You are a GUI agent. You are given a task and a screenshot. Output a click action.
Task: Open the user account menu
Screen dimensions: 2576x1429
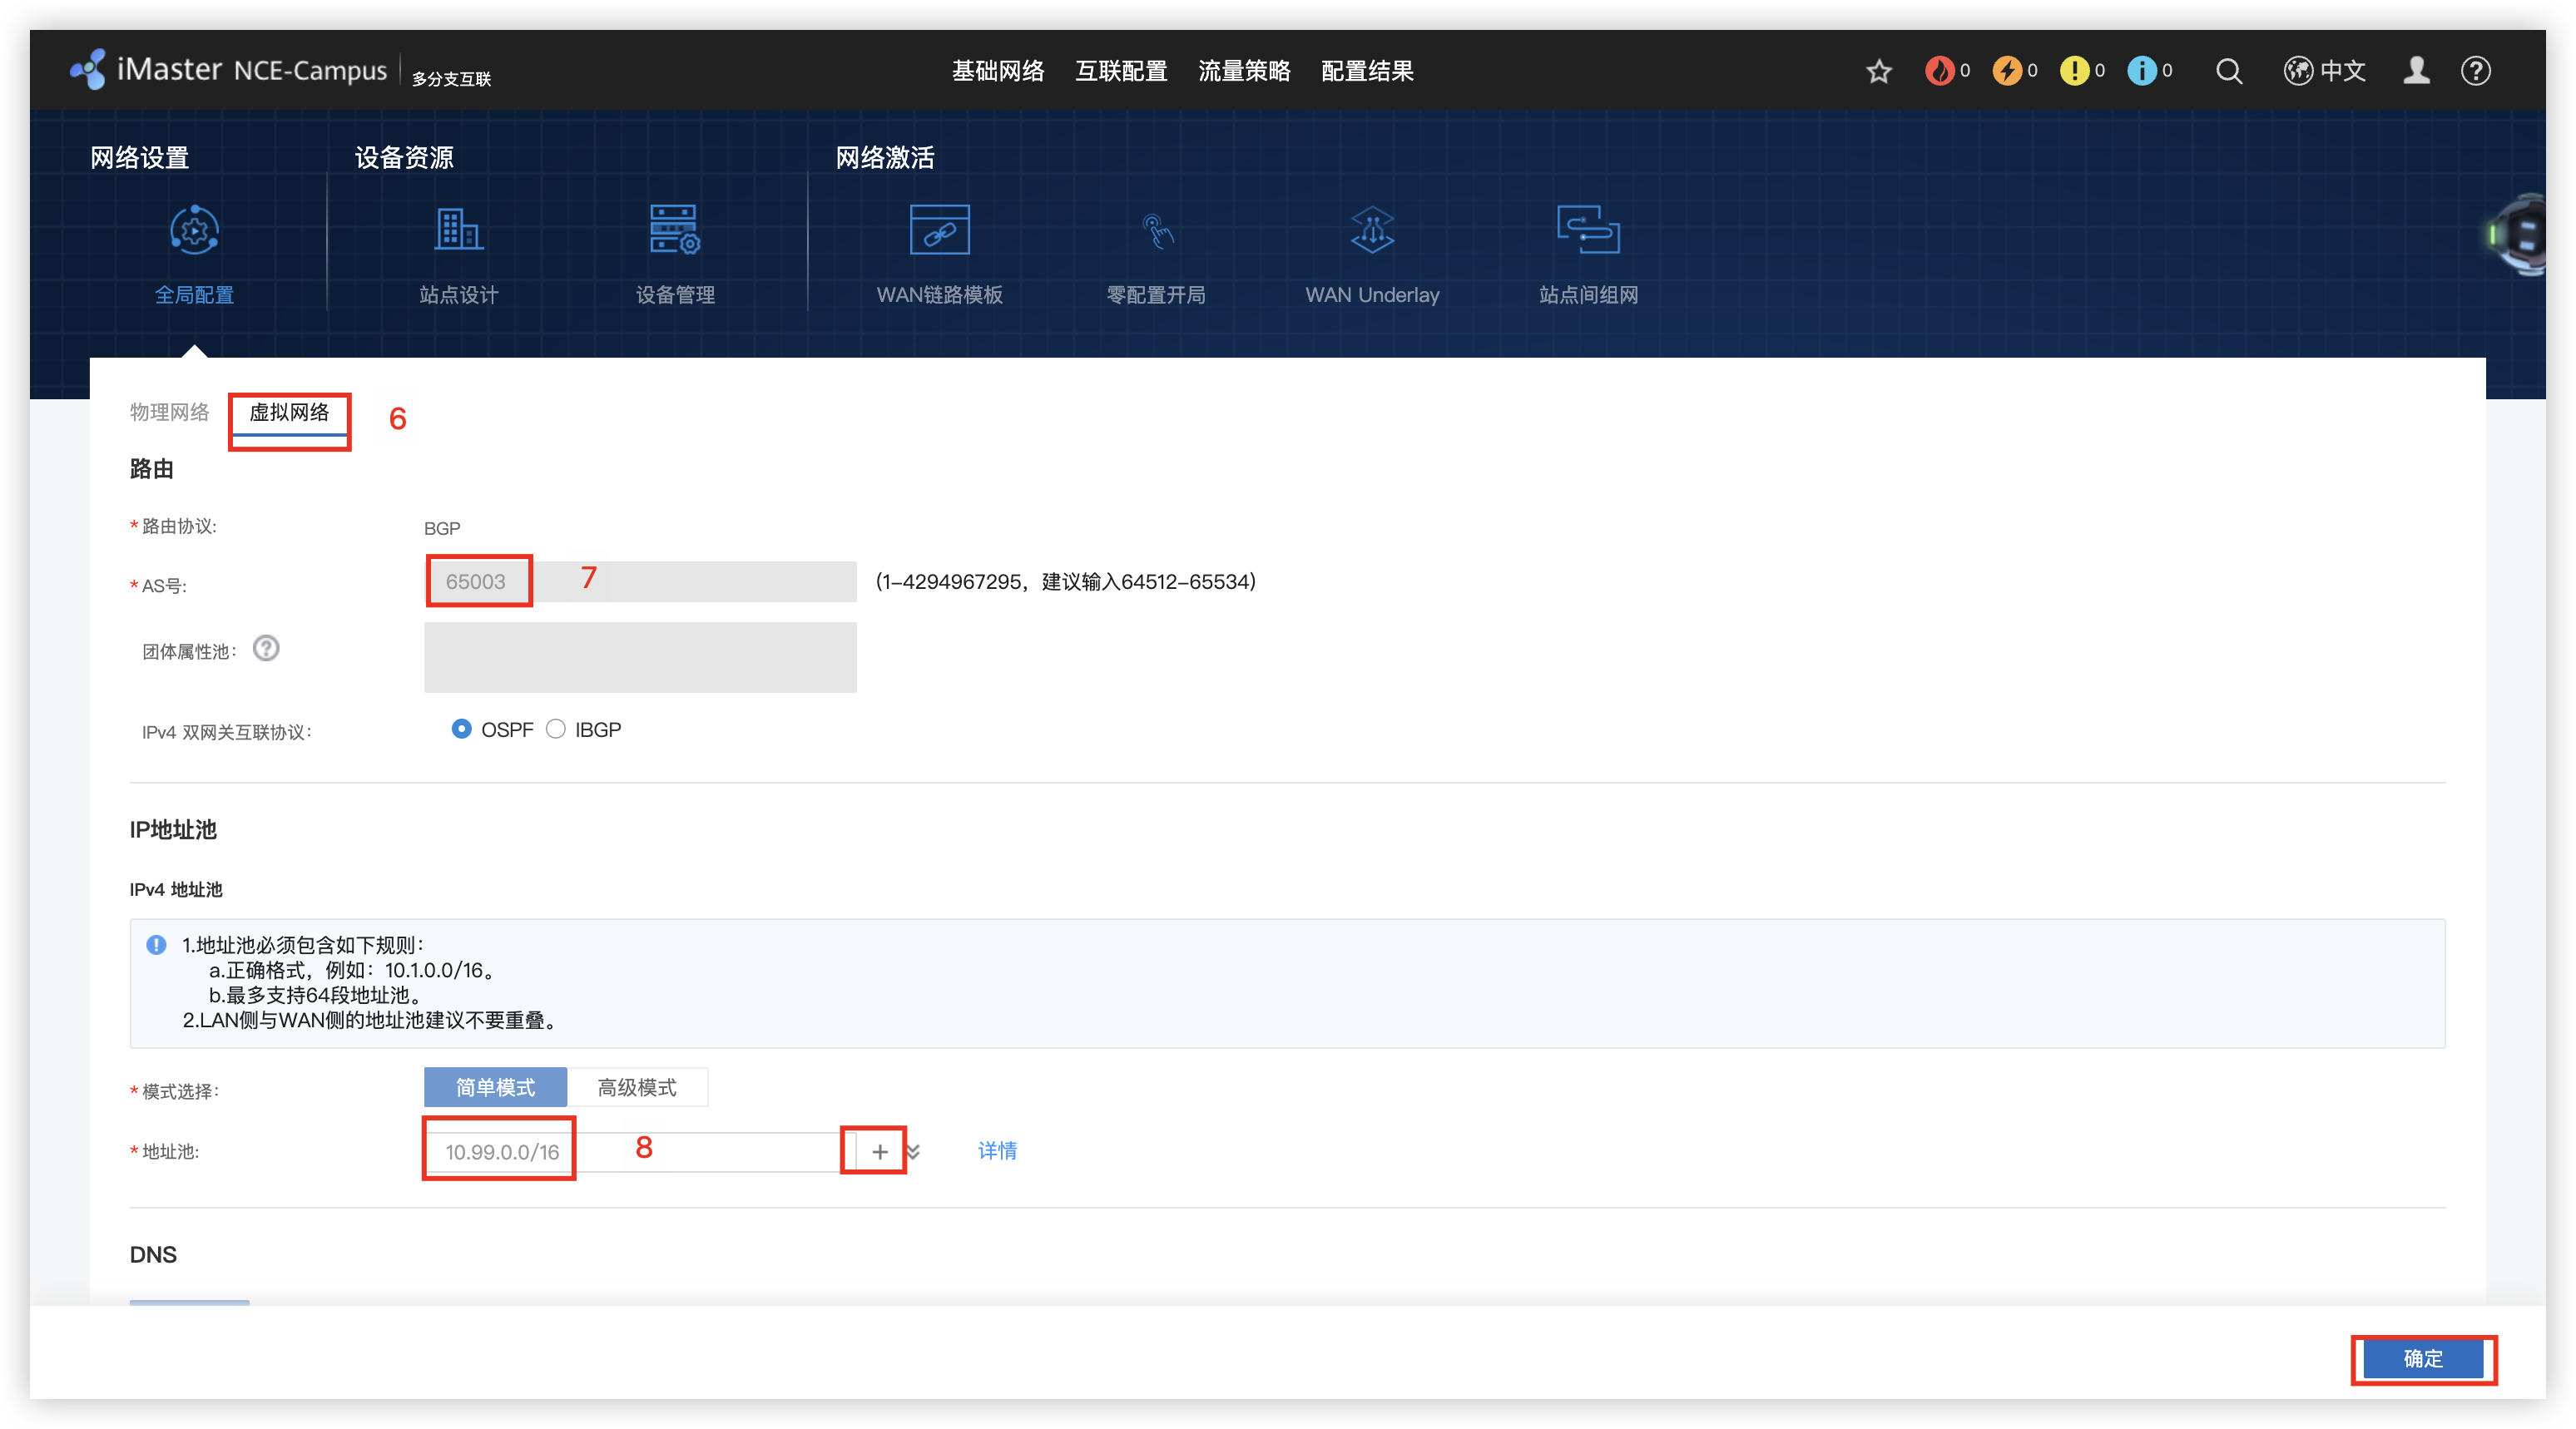pyautogui.click(x=2416, y=71)
